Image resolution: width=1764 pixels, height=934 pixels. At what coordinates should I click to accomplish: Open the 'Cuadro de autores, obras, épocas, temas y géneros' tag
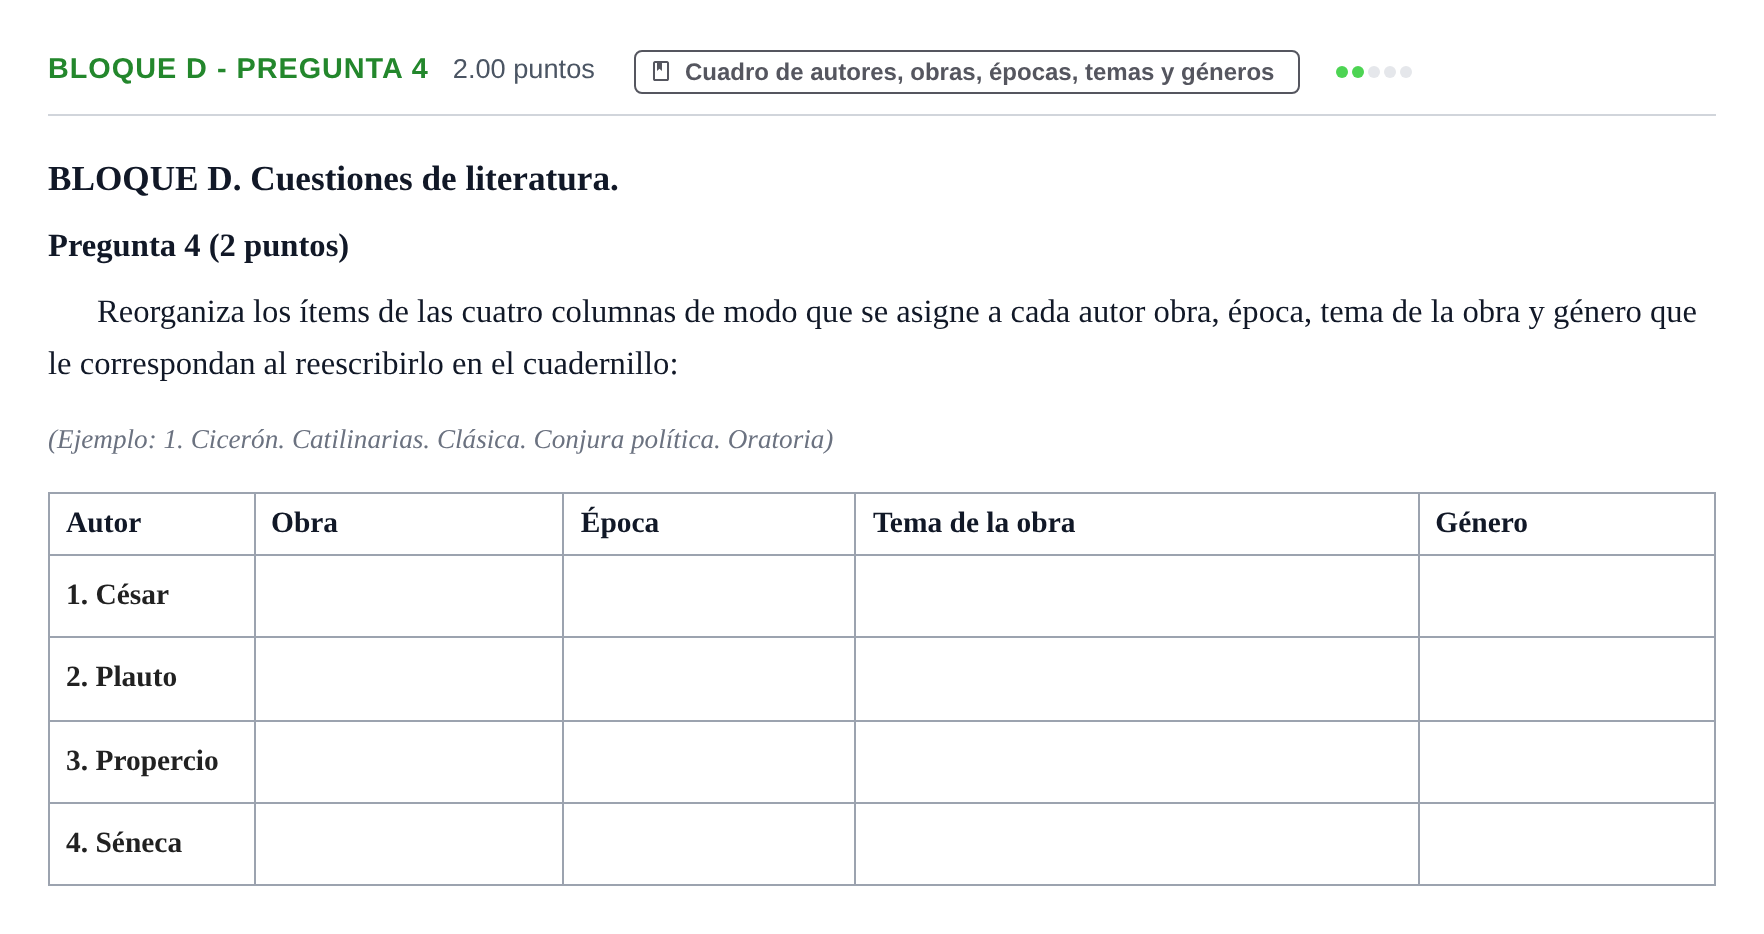tap(966, 72)
